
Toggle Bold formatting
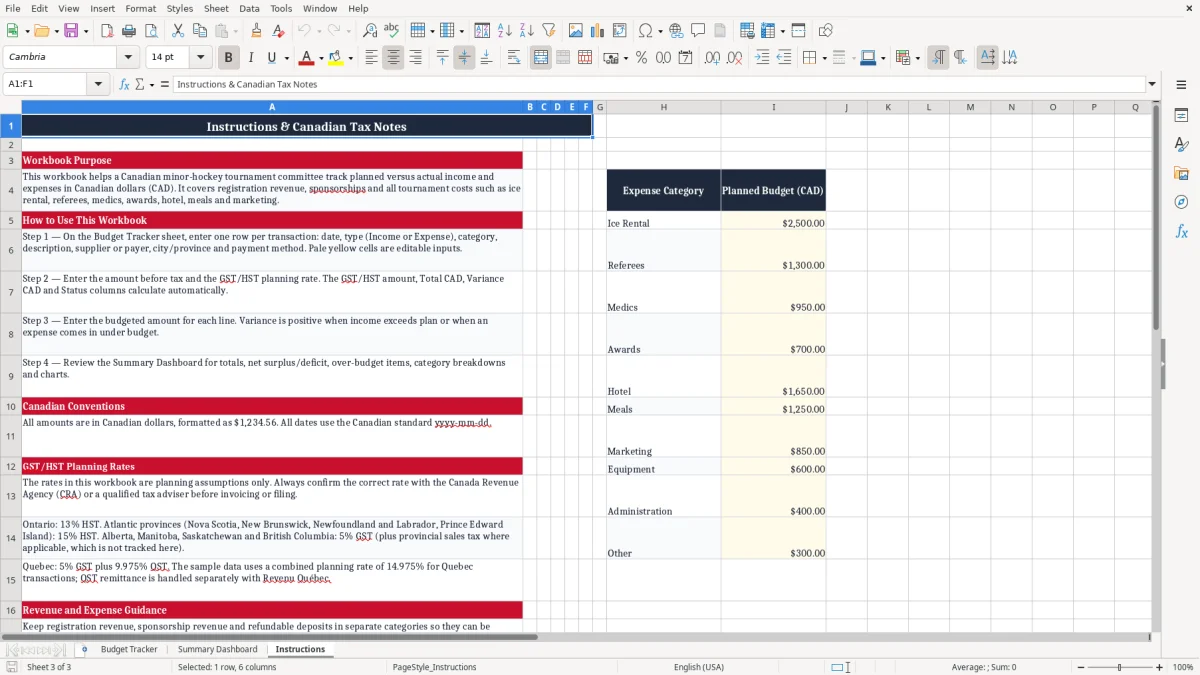pos(228,58)
